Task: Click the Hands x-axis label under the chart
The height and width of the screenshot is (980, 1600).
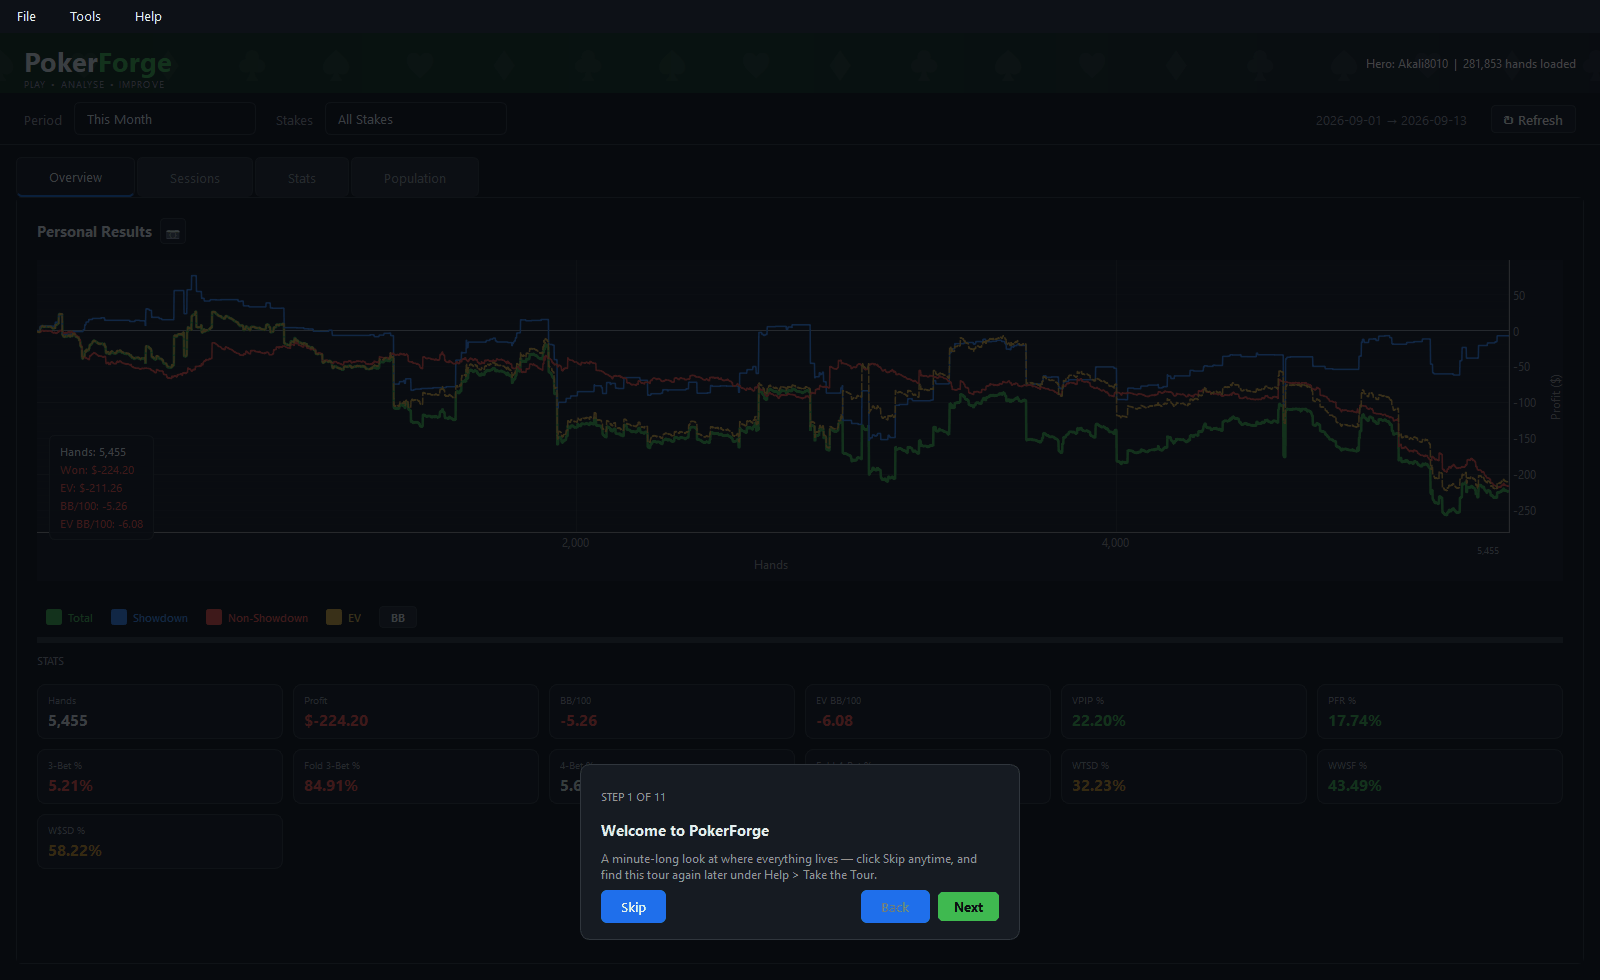Action: click(771, 565)
